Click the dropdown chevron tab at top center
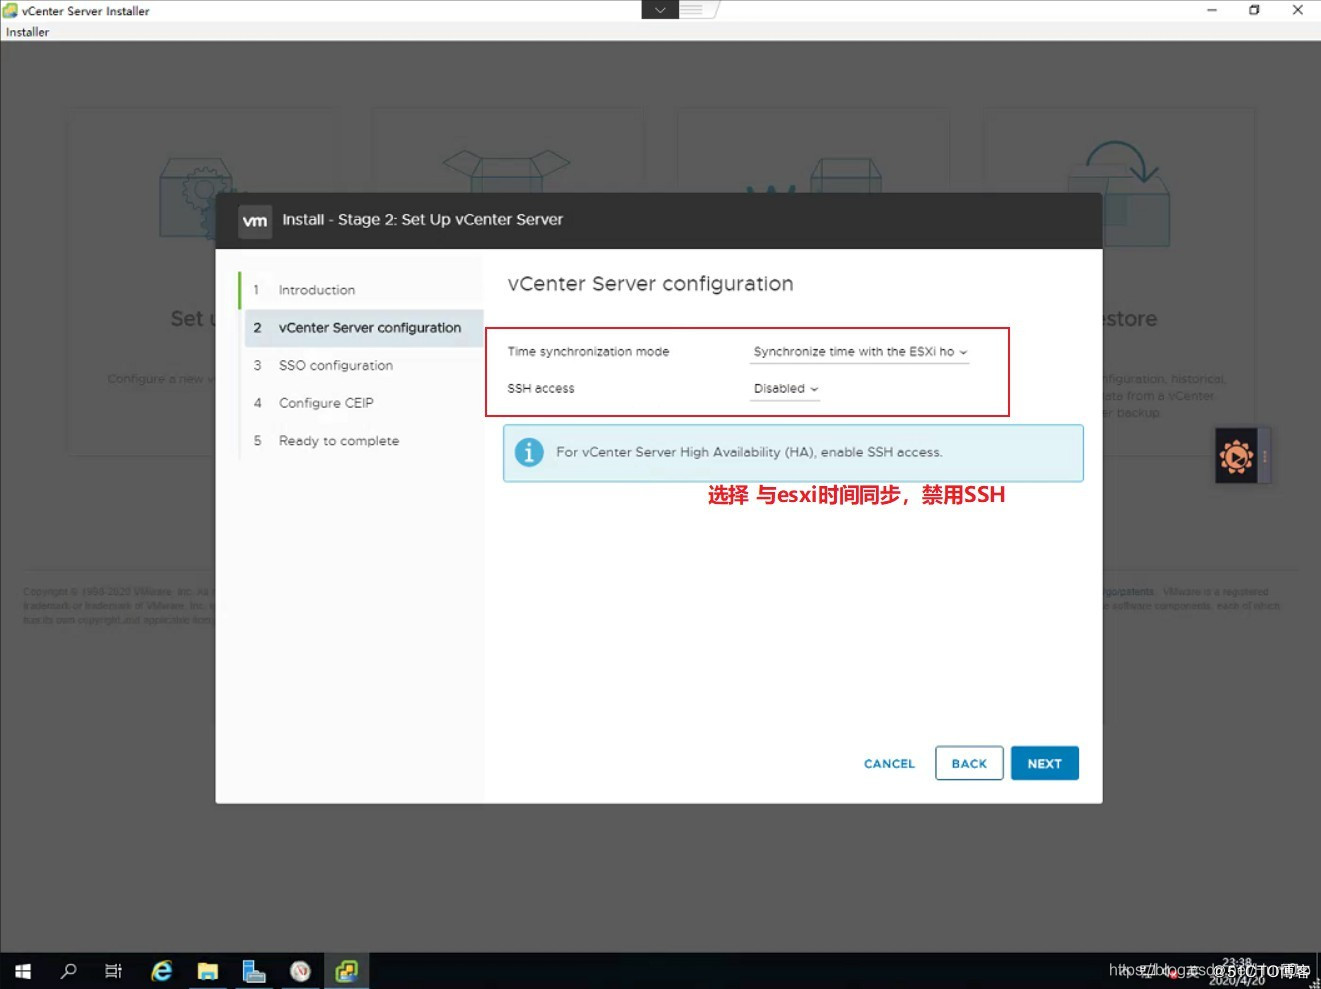Viewport: 1321px width, 989px height. tap(660, 10)
